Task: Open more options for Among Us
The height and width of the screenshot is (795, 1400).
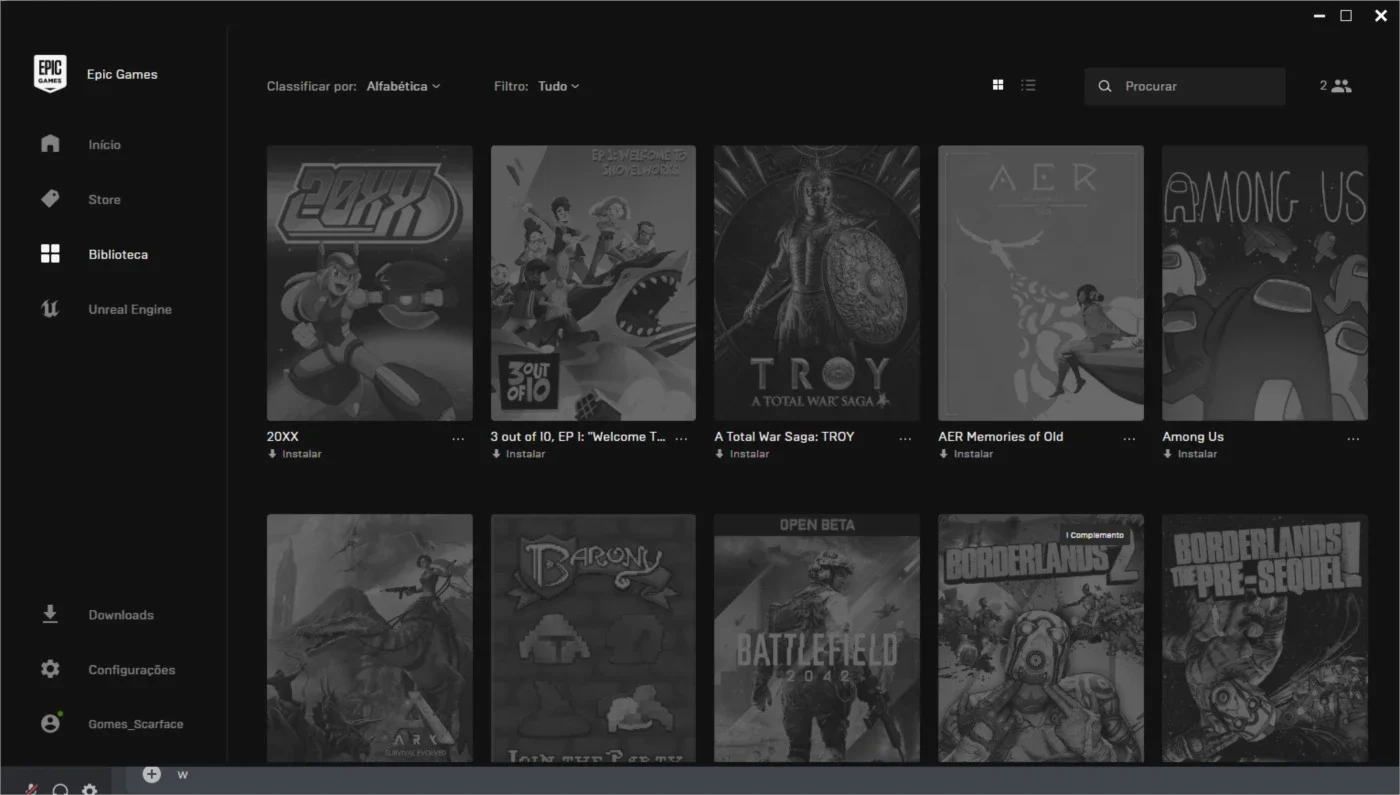Action: (x=1354, y=438)
